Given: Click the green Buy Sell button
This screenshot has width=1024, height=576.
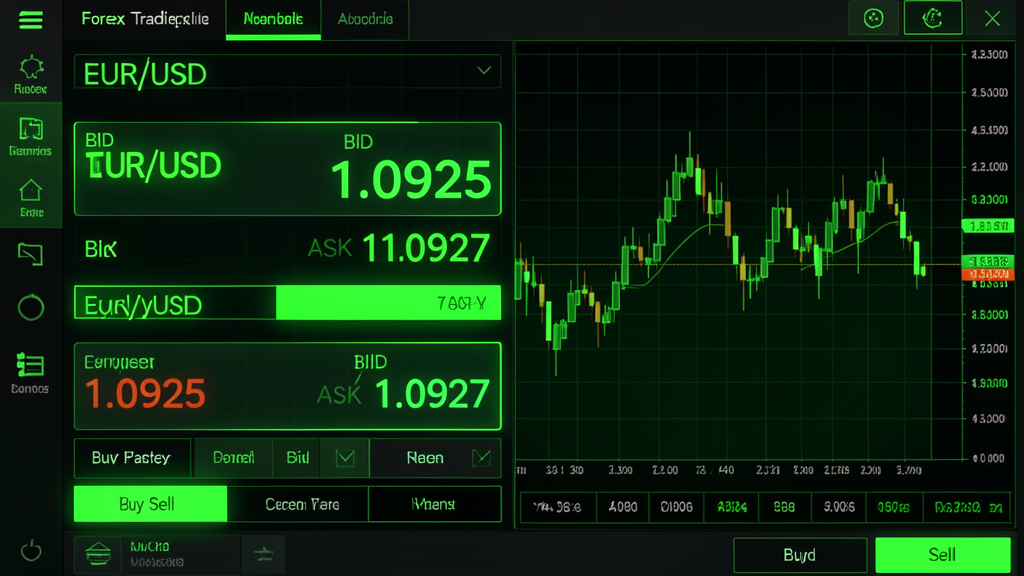Looking at the screenshot, I should click(x=150, y=504).
